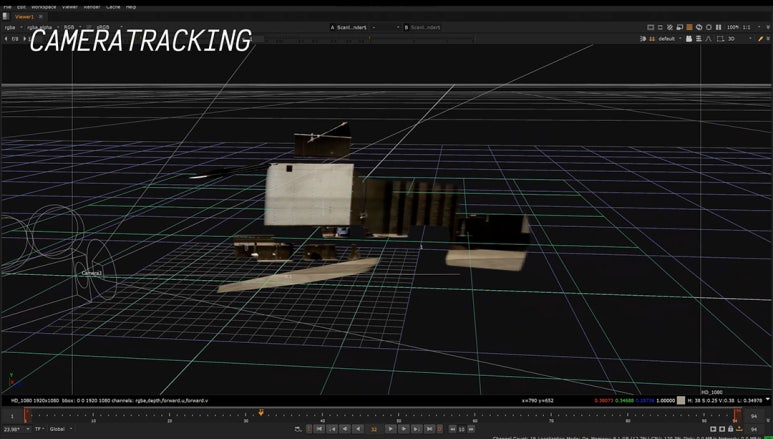Click the downrez window icon
Viewport: 773px width, 439px height.
coord(680,27)
